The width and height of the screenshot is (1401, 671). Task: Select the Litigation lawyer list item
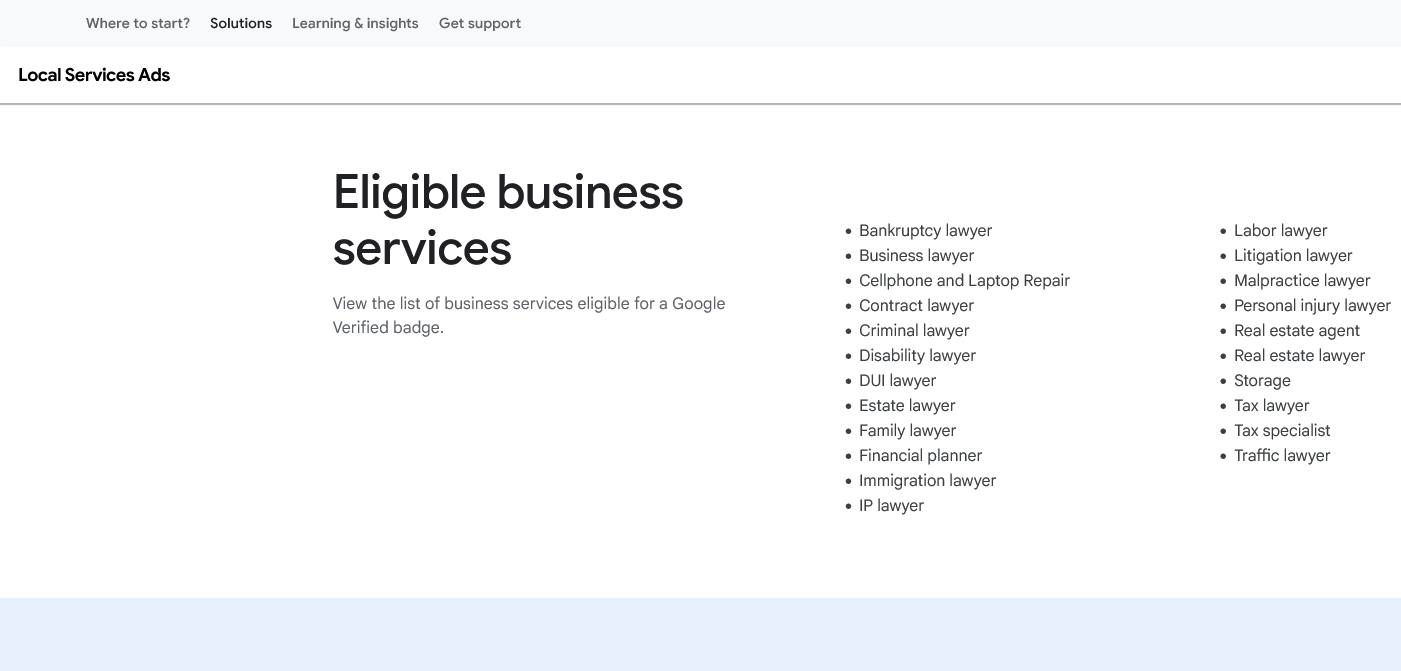(x=1293, y=255)
